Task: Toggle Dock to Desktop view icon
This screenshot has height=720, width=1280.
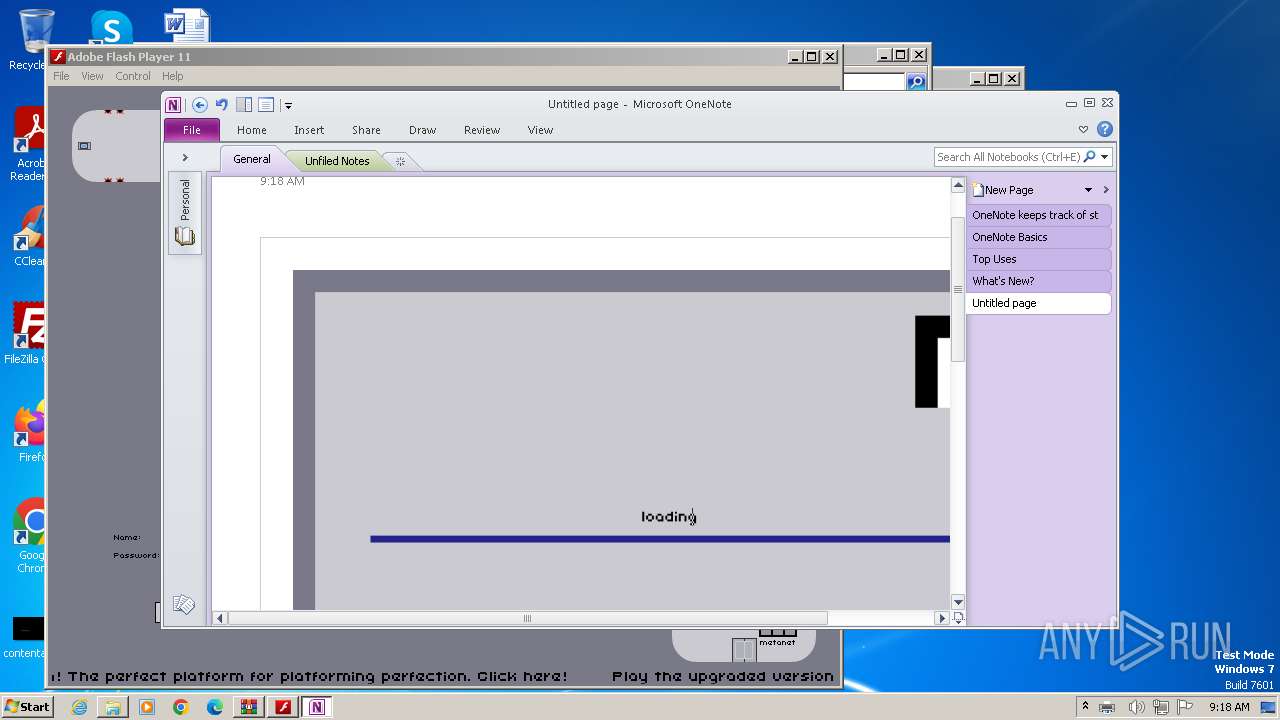Action: click(244, 105)
